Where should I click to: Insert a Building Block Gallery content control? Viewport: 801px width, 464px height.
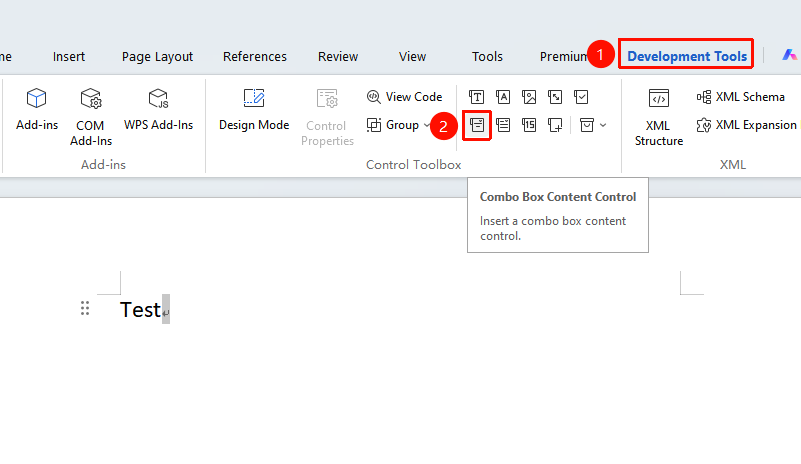pos(555,97)
